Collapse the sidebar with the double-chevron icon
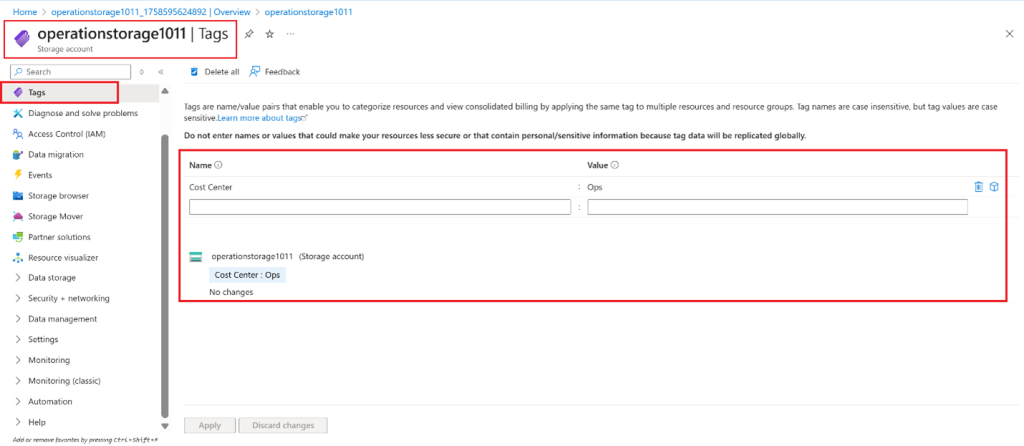The width and height of the screenshot is (1024, 446). tap(161, 72)
